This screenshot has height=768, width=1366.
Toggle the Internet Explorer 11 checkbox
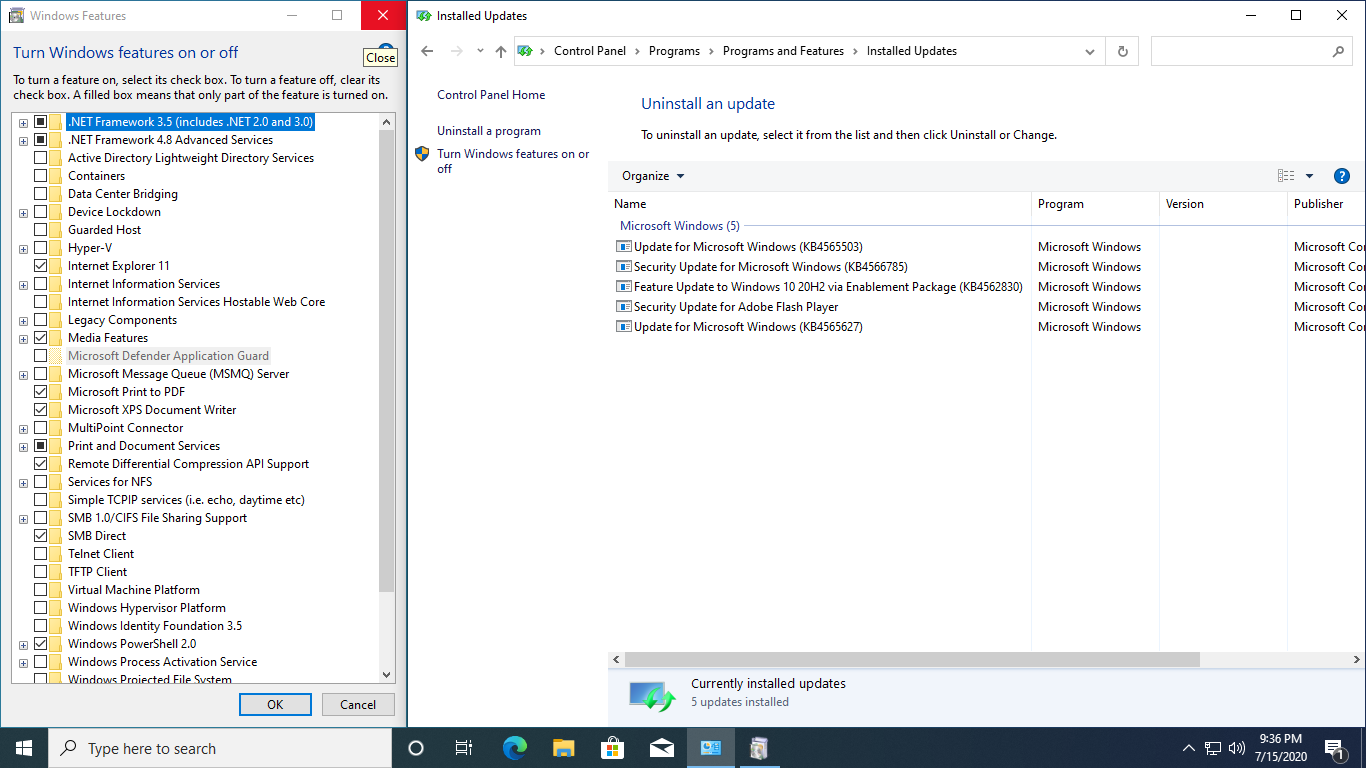click(41, 266)
